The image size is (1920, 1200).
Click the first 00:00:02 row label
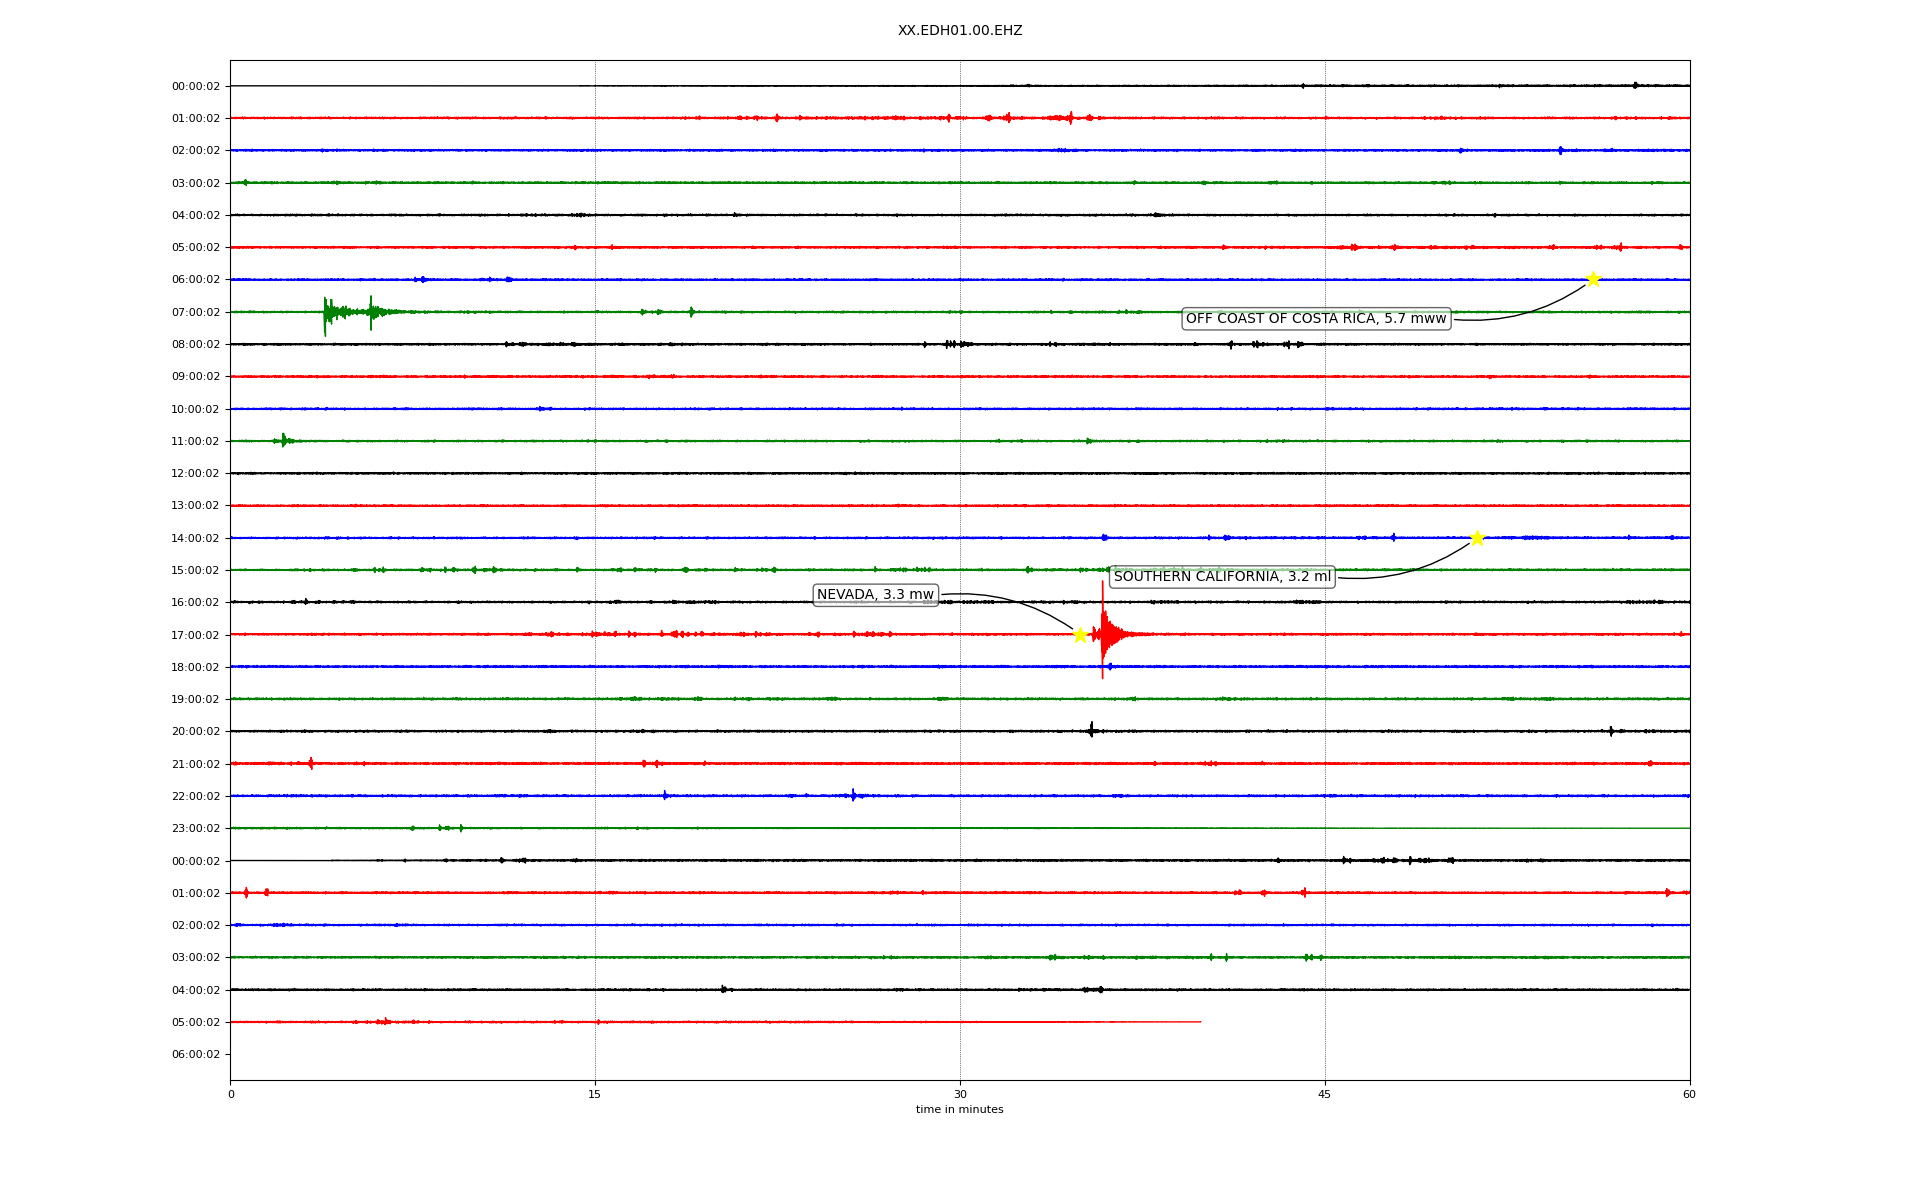(195, 86)
